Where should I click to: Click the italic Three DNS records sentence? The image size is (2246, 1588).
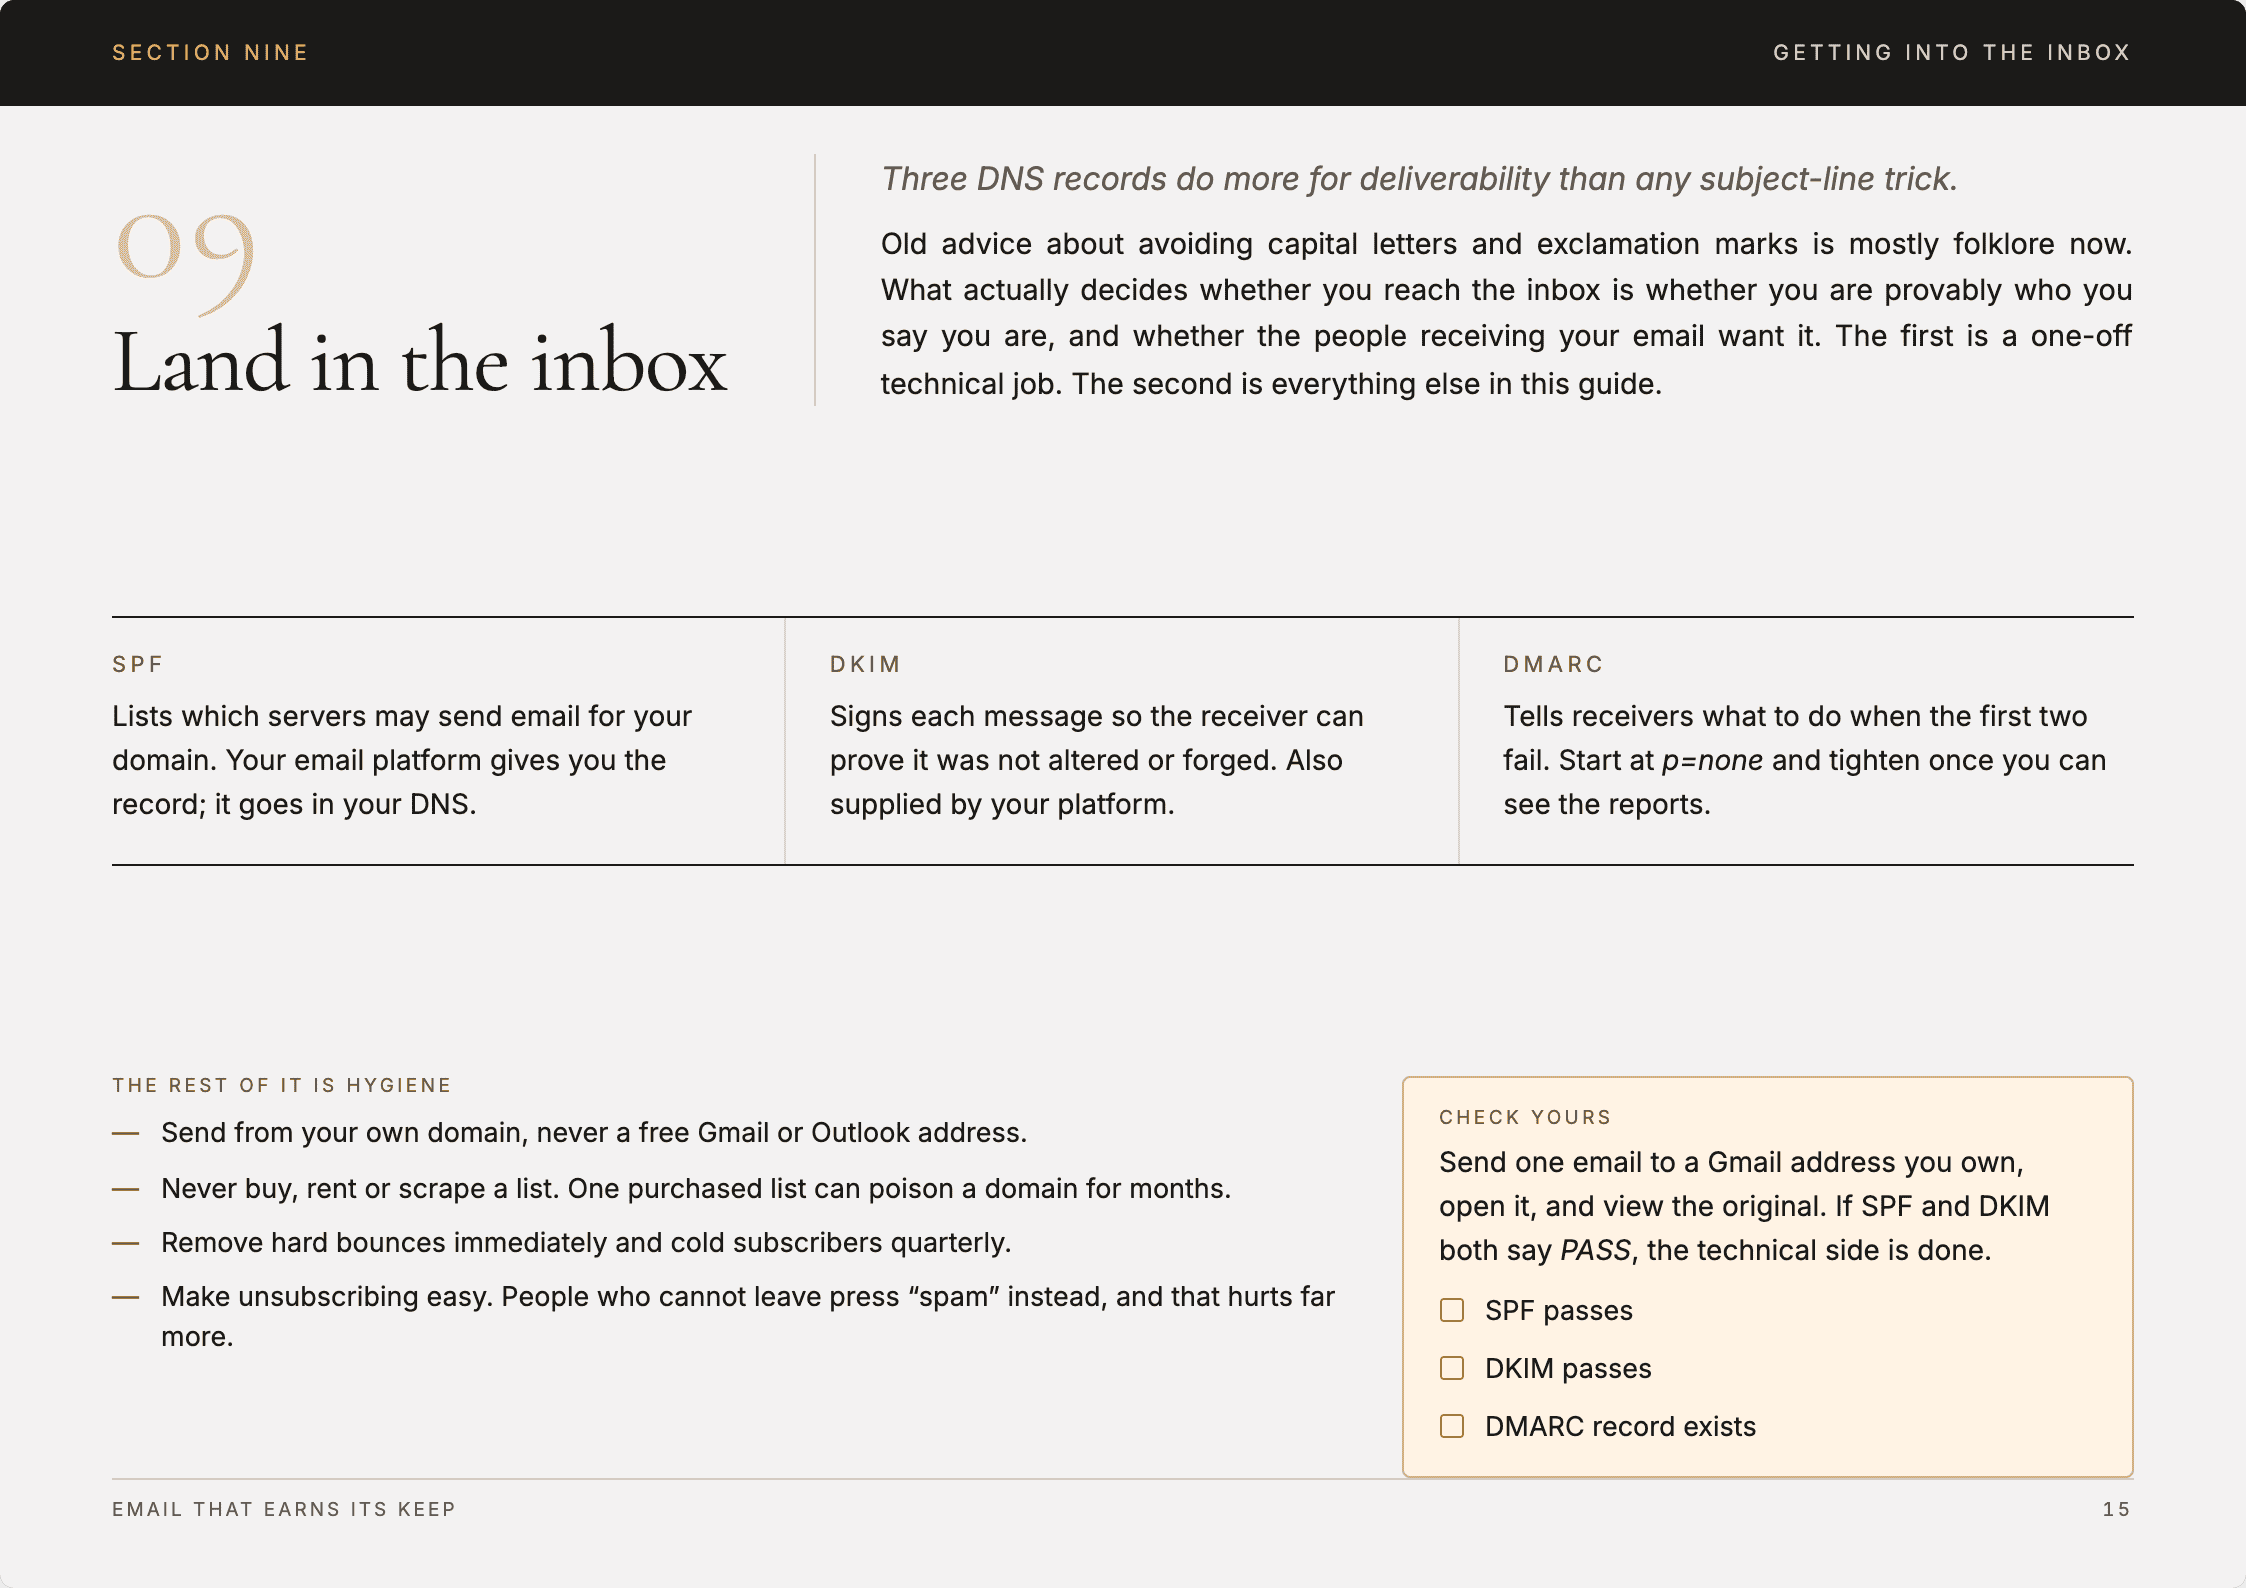pos(1419,178)
